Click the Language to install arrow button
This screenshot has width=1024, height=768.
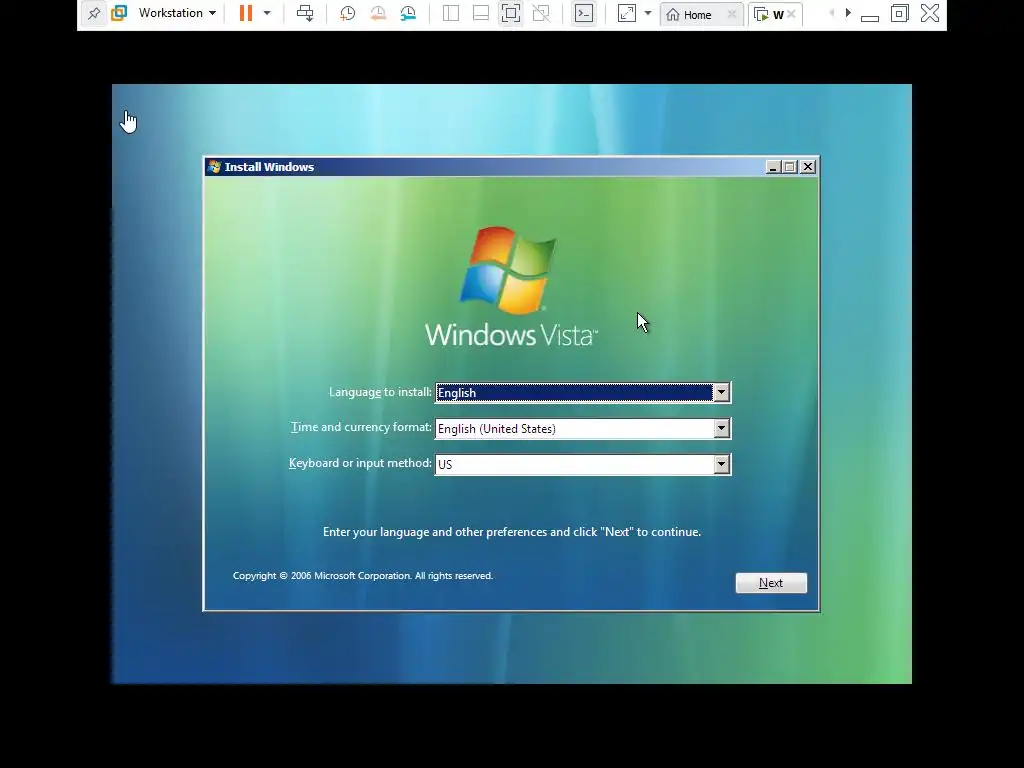coord(721,392)
